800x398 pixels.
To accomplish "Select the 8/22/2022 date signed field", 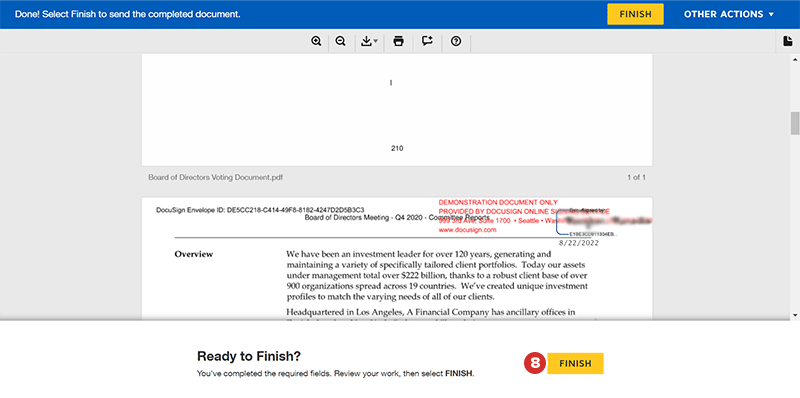I will [x=579, y=243].
